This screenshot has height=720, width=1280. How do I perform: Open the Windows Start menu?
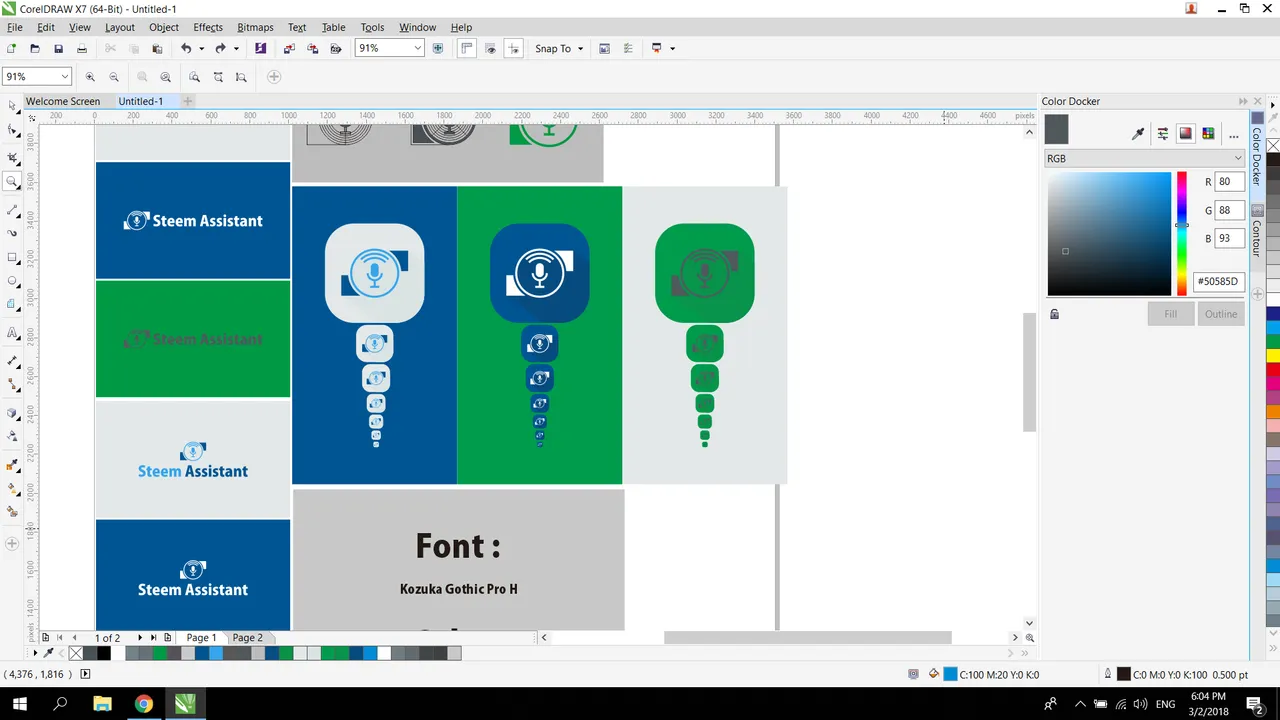pos(19,704)
